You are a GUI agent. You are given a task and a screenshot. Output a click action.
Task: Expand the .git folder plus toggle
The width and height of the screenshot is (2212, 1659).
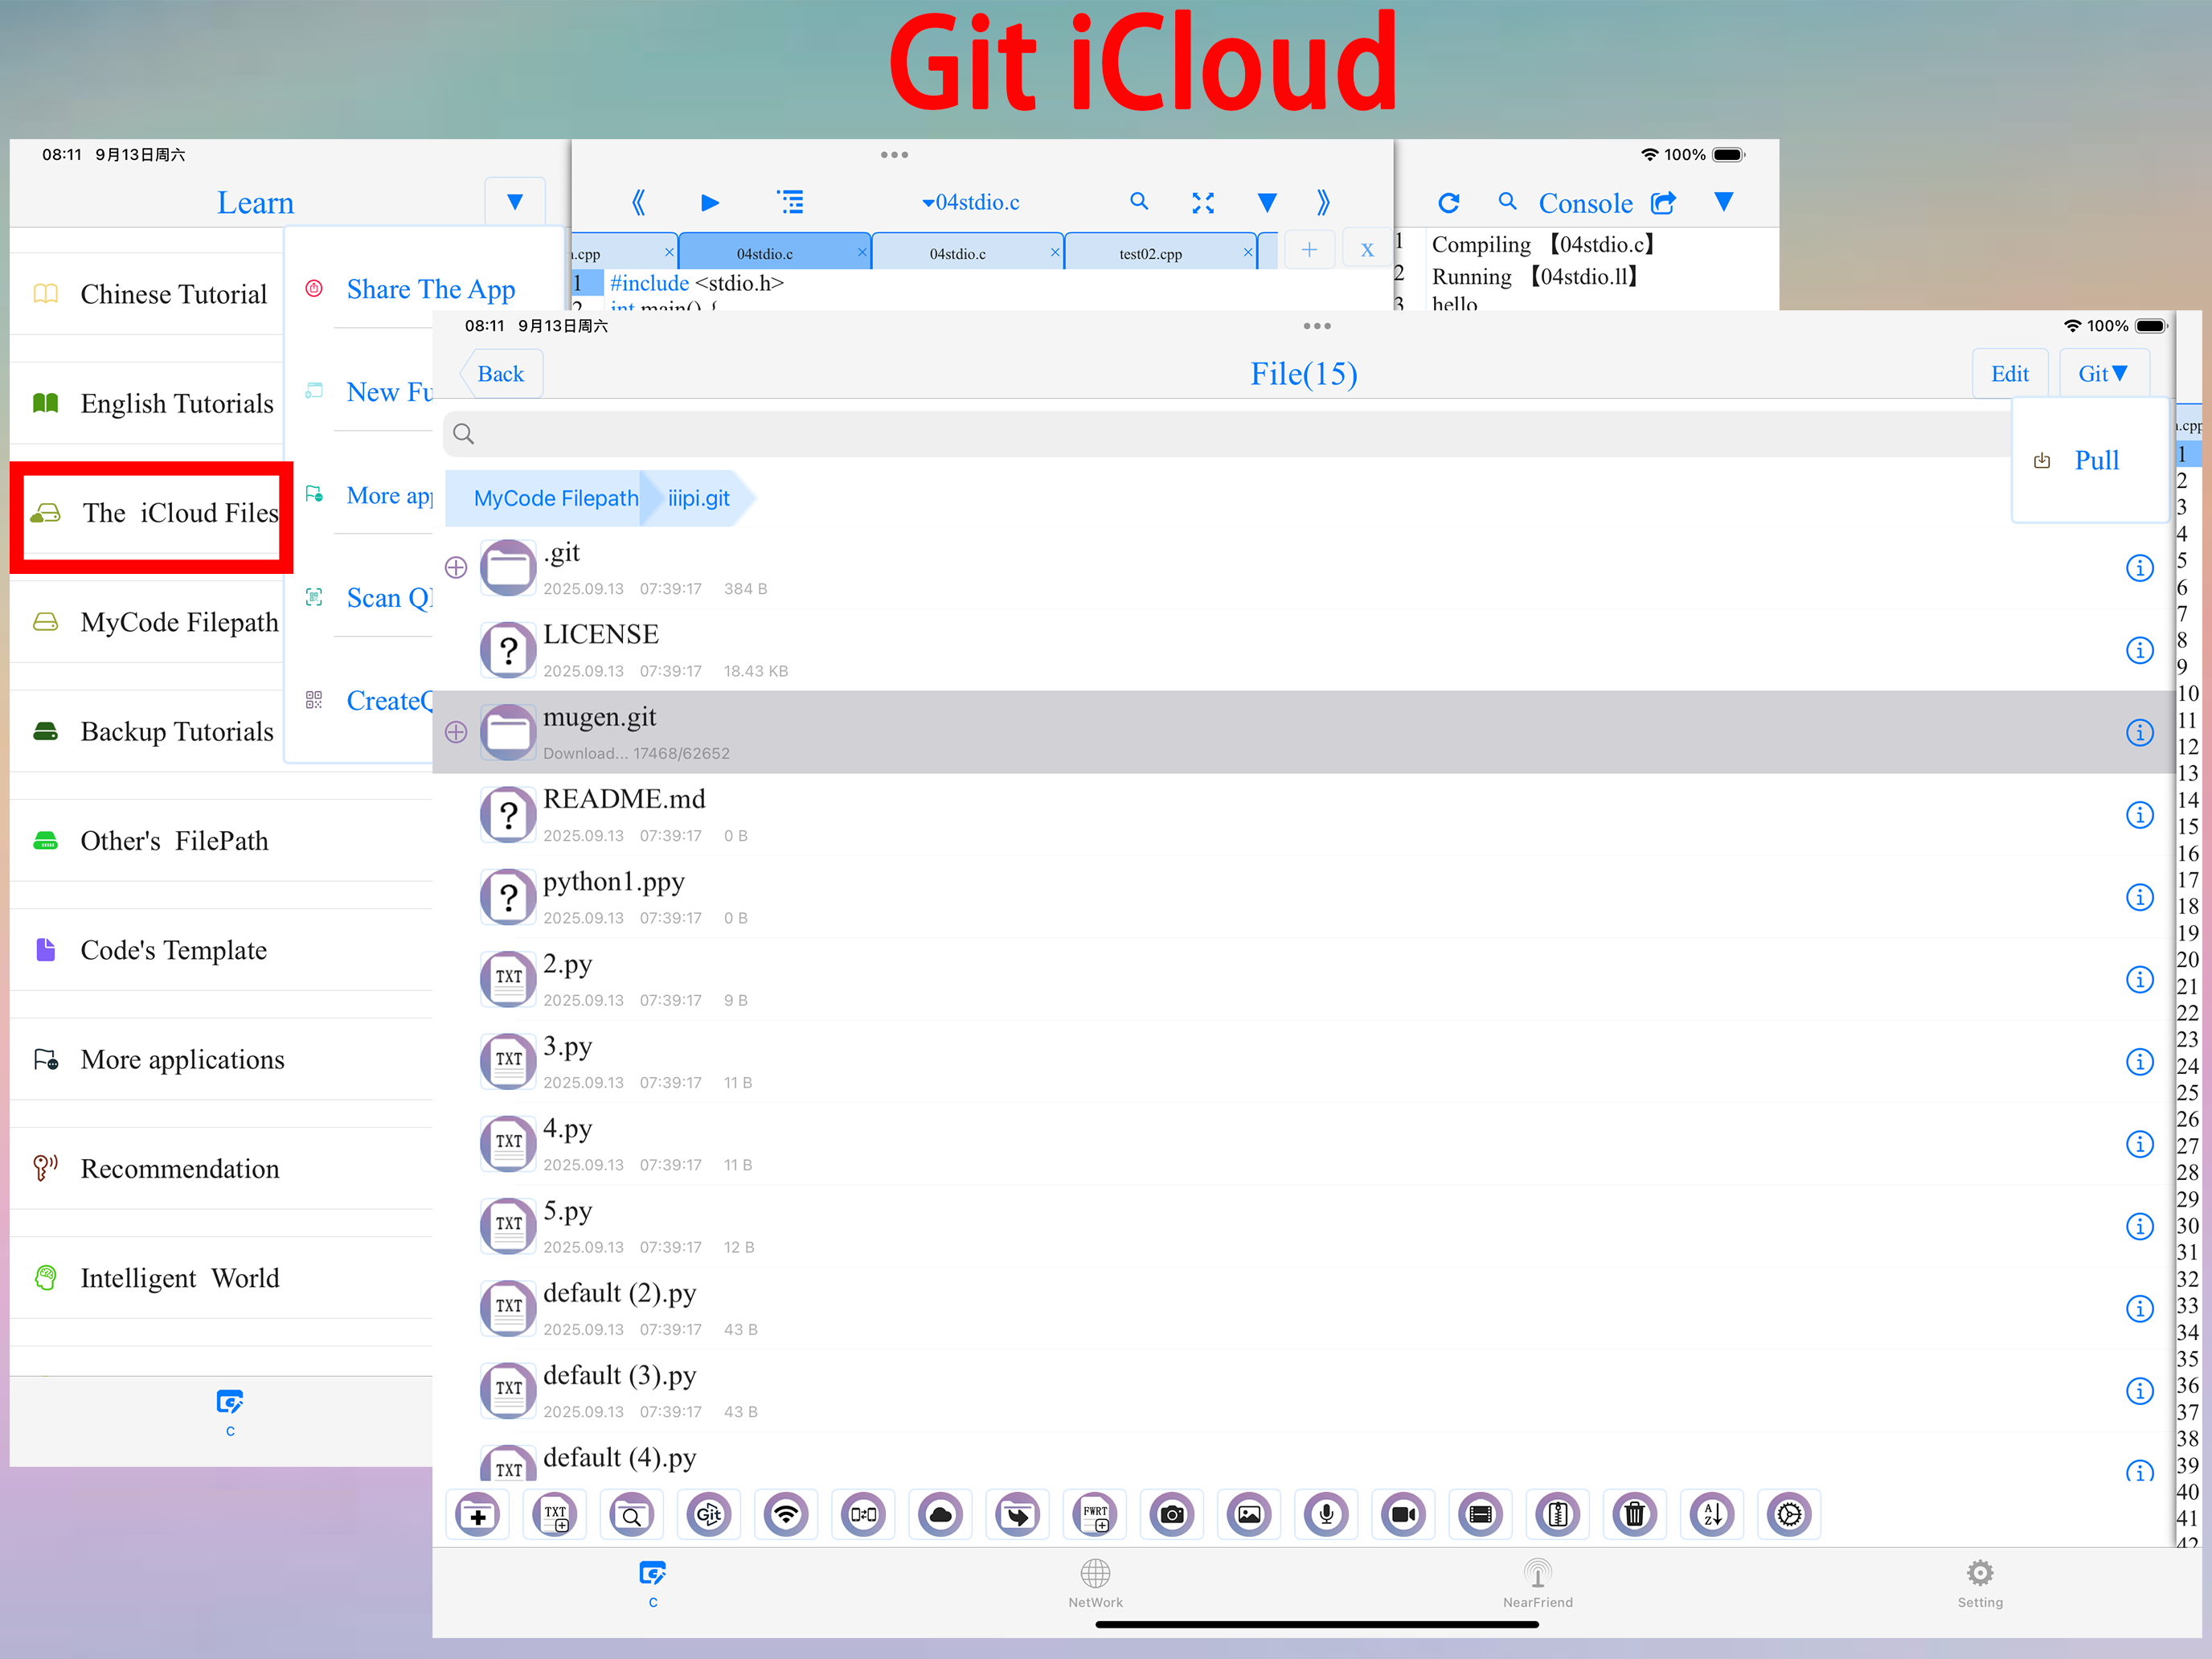click(456, 568)
